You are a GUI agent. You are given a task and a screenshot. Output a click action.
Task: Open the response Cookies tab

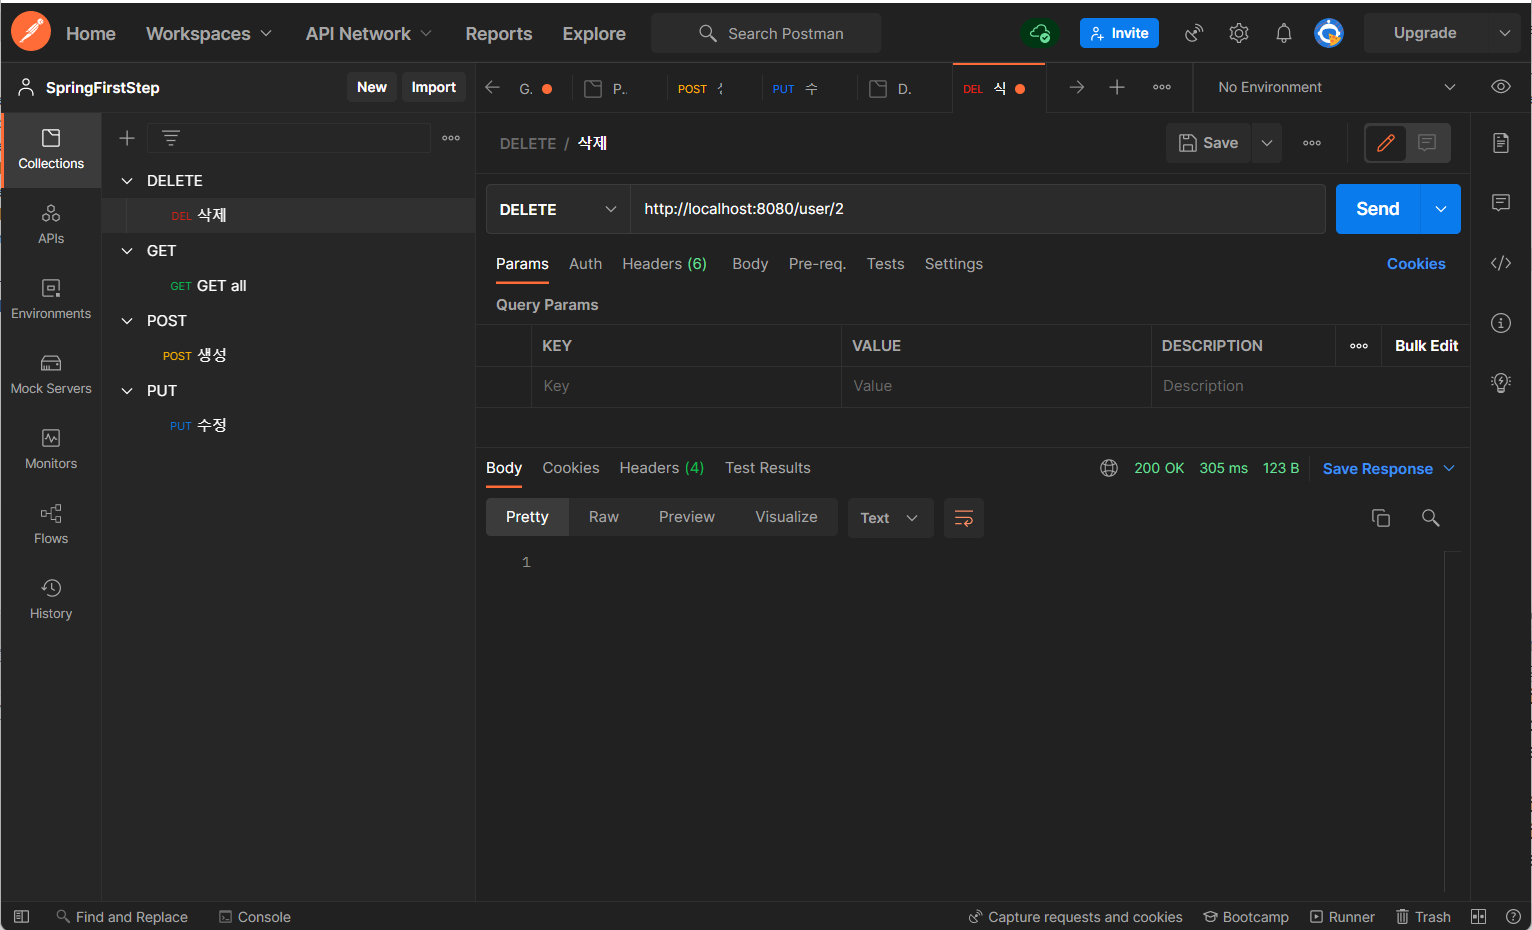(571, 468)
